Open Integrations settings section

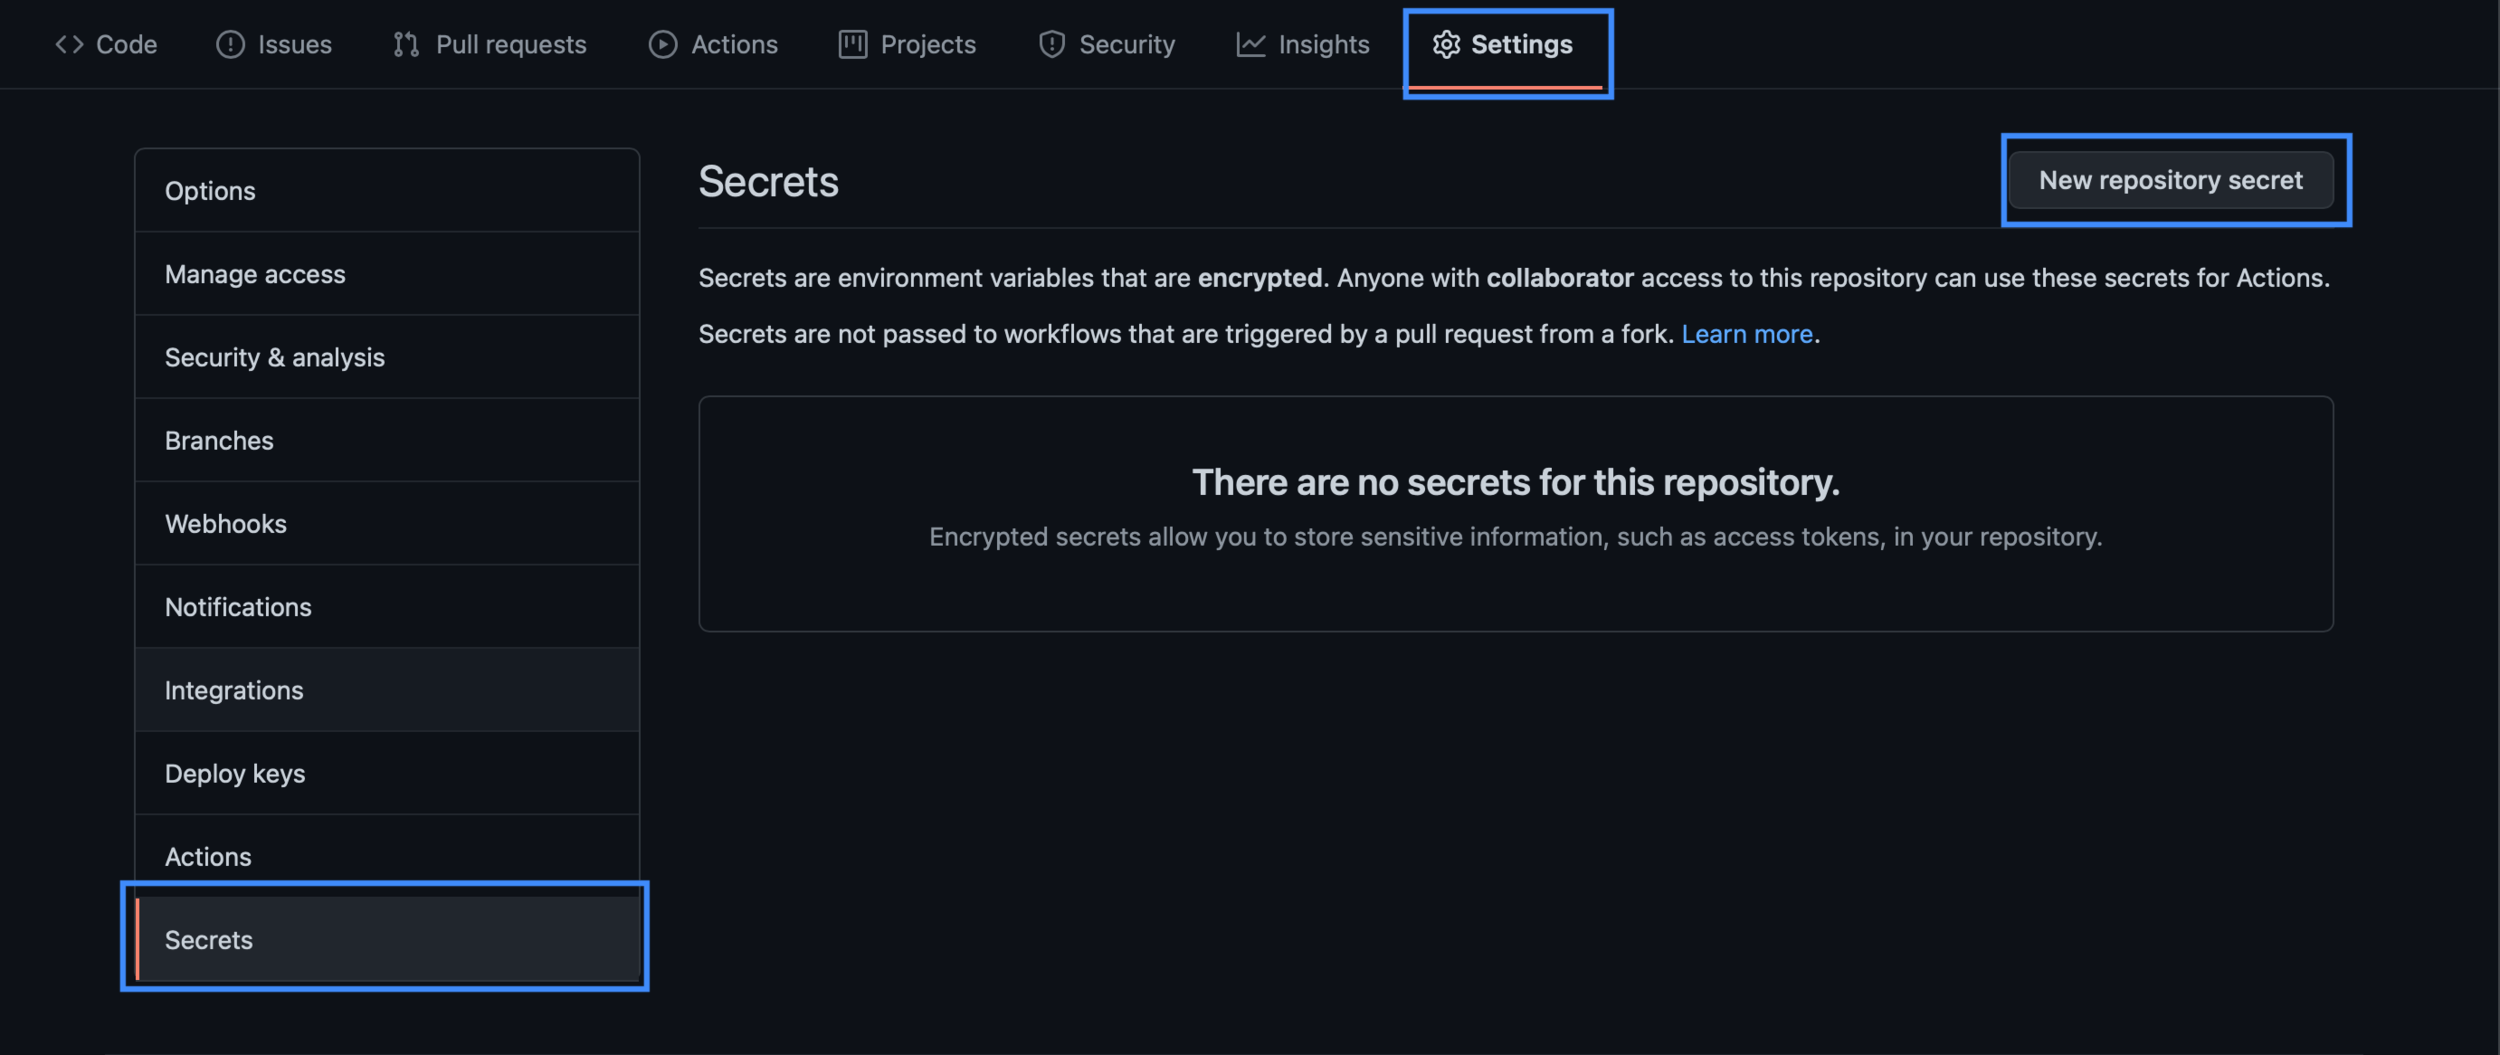point(234,691)
